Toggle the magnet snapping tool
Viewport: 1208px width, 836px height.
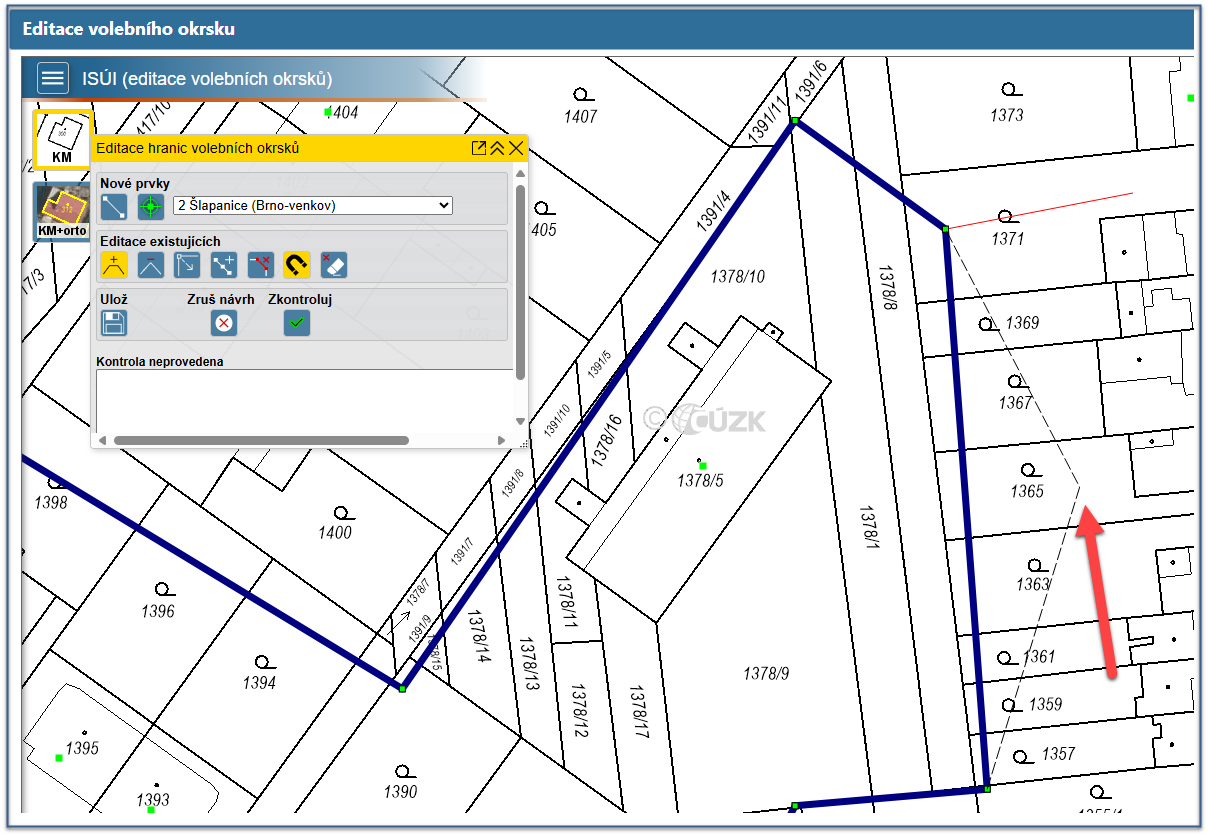[297, 265]
